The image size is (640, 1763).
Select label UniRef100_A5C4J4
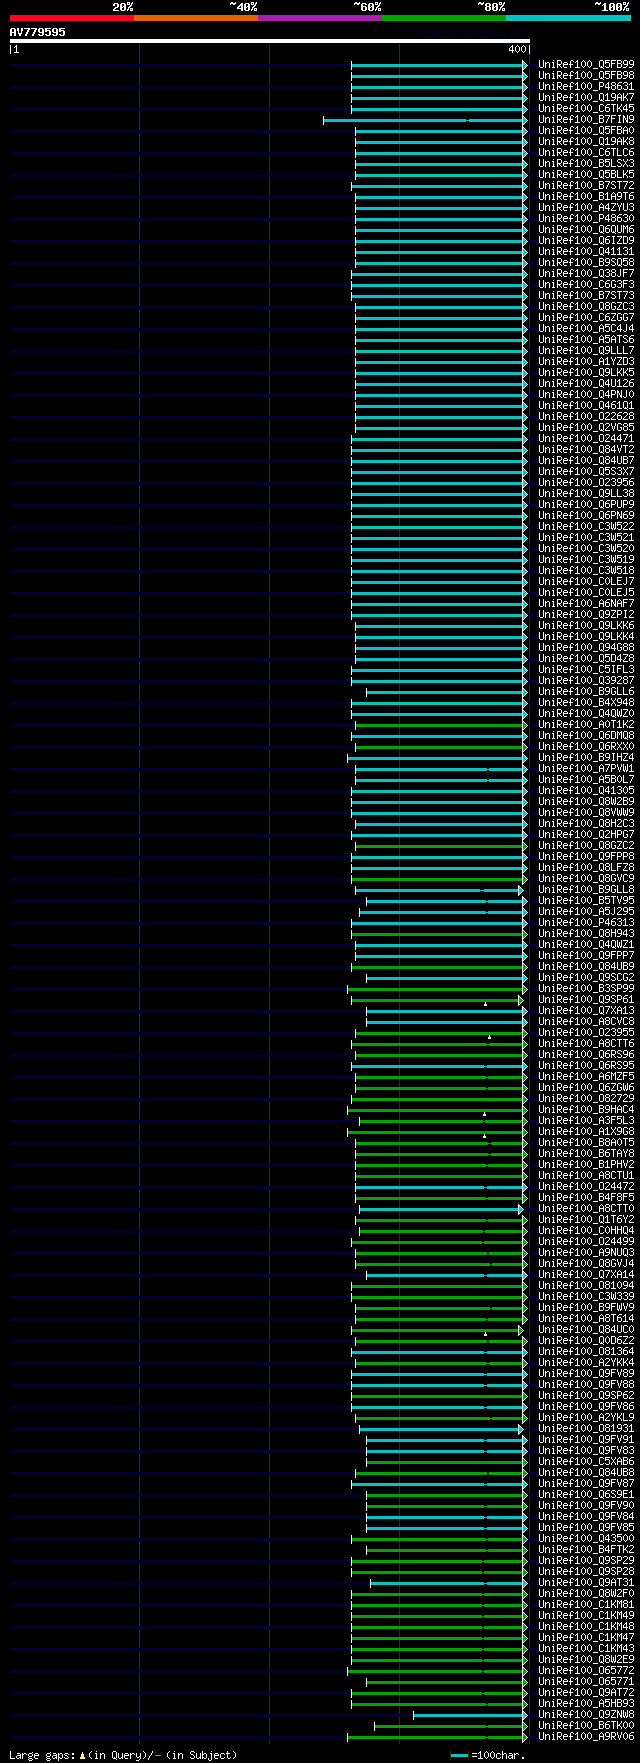pos(586,328)
